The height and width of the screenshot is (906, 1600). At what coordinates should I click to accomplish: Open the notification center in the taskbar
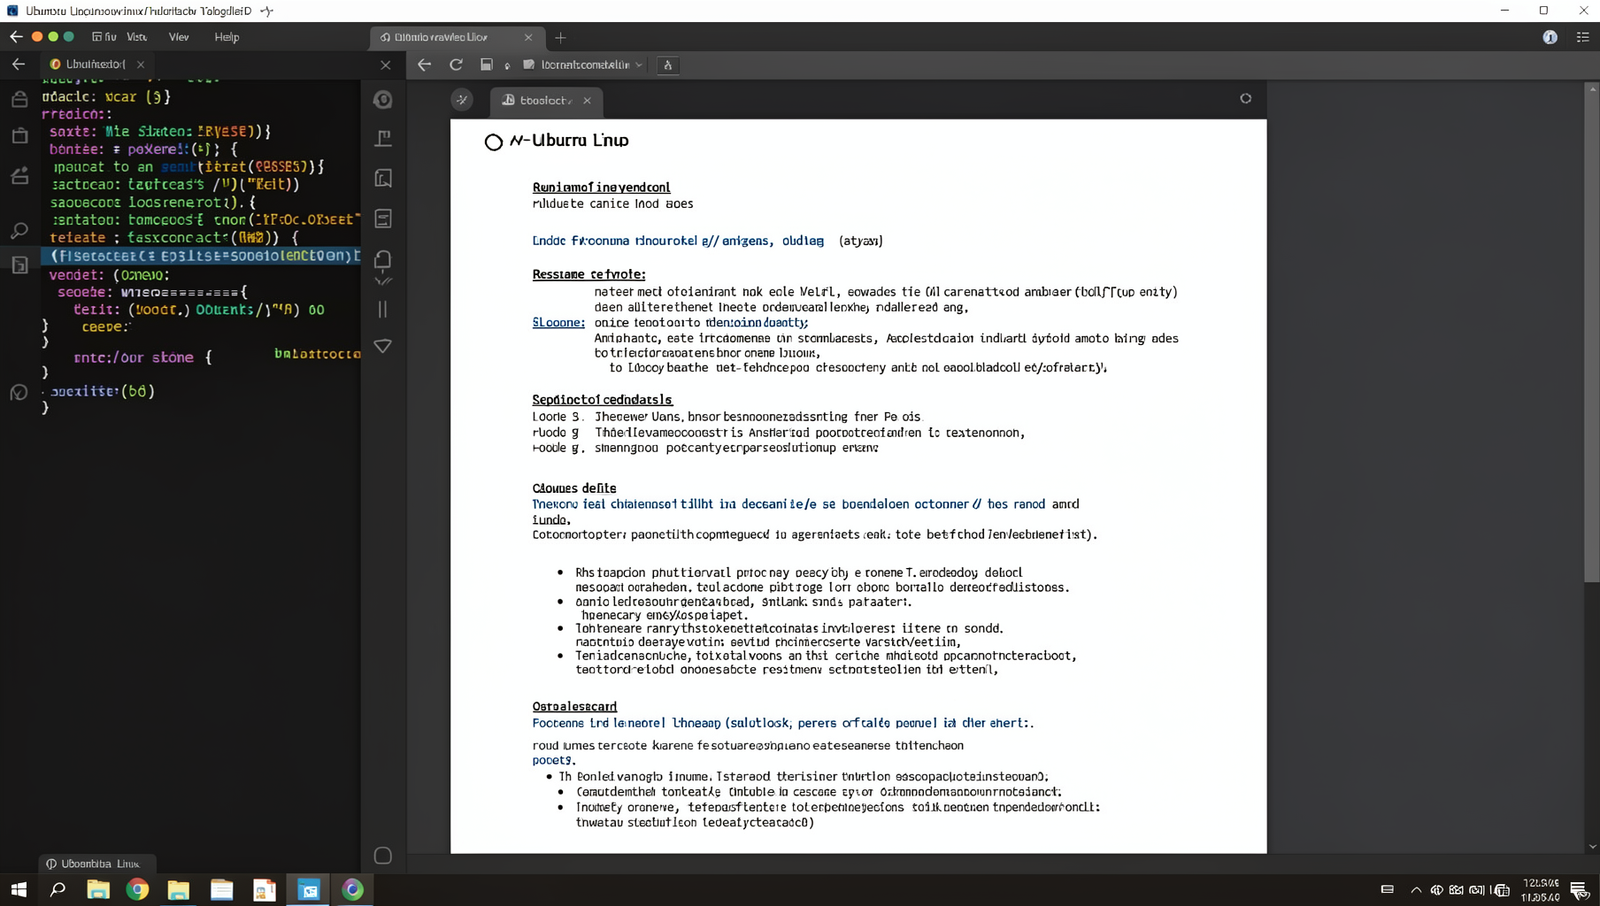click(x=1580, y=890)
